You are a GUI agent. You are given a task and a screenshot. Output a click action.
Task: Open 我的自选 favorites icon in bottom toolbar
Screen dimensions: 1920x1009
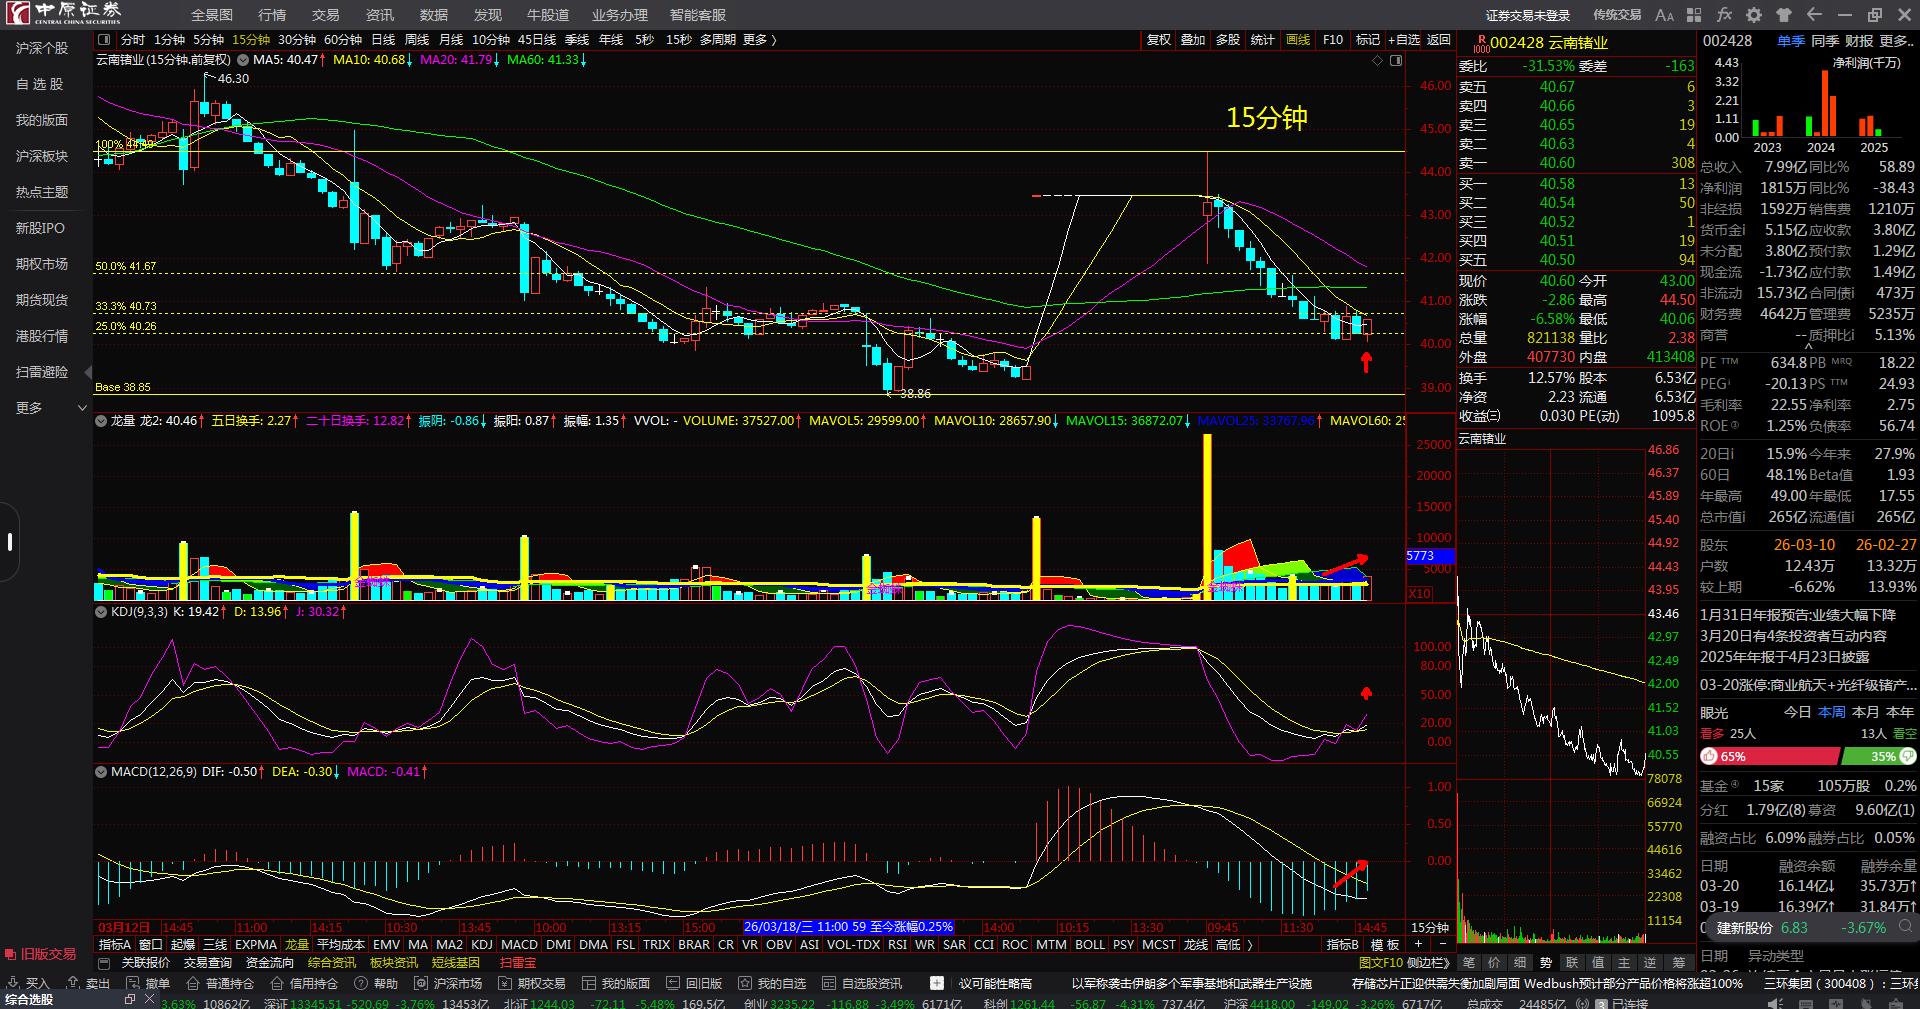745,983
